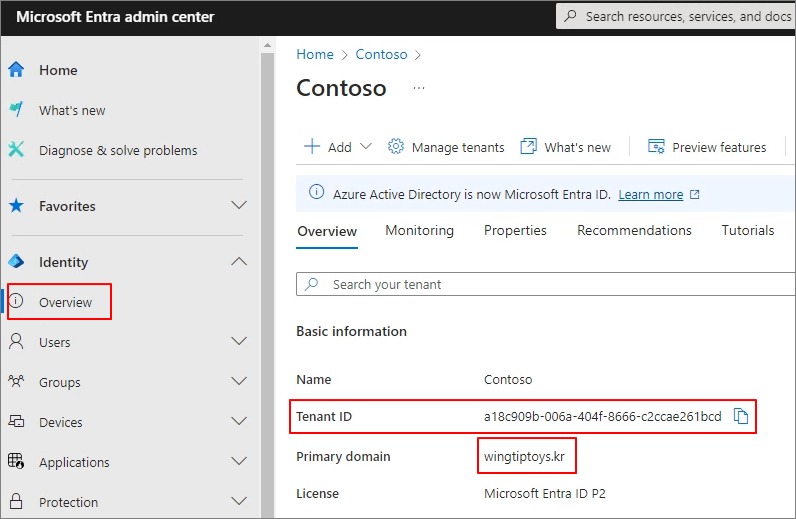Expand the Protection menu chevron
The image size is (796, 519).
click(239, 501)
